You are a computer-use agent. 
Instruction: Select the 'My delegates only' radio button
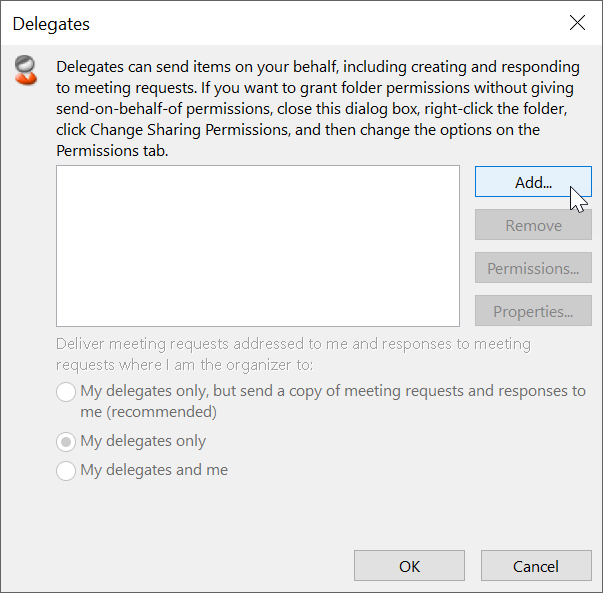66,442
